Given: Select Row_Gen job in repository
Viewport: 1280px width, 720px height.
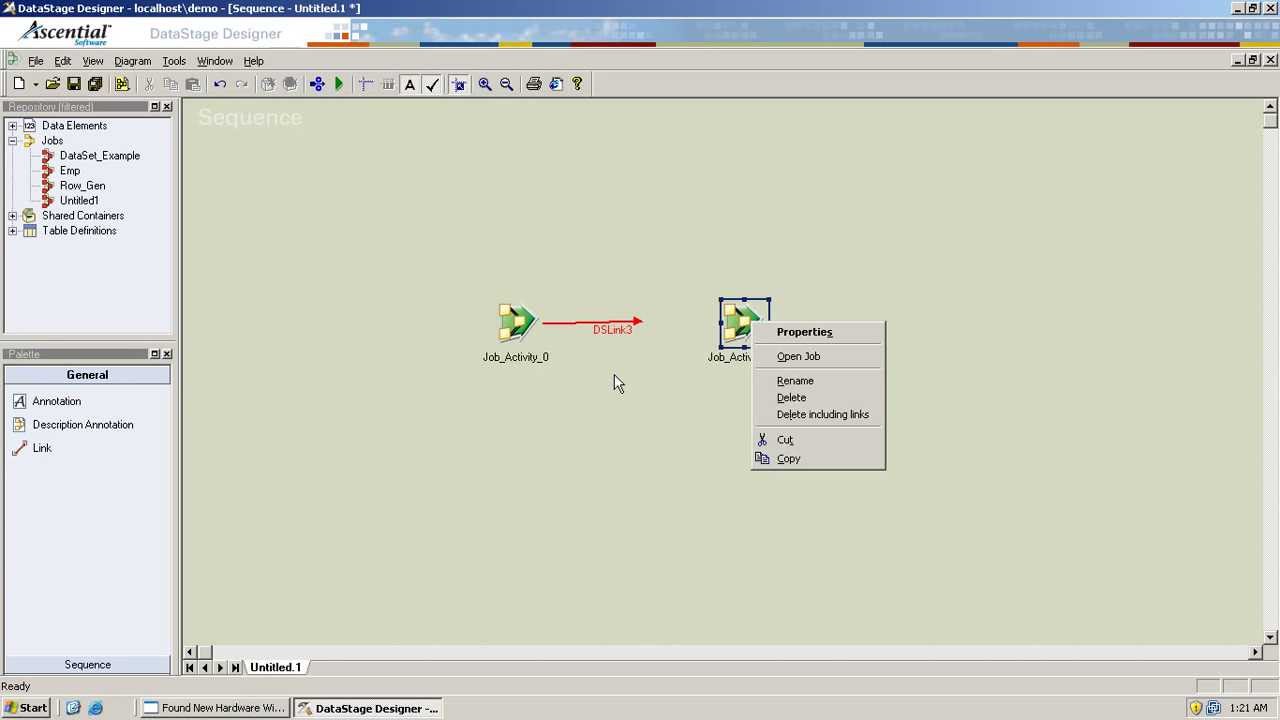Looking at the screenshot, I should 82,186.
